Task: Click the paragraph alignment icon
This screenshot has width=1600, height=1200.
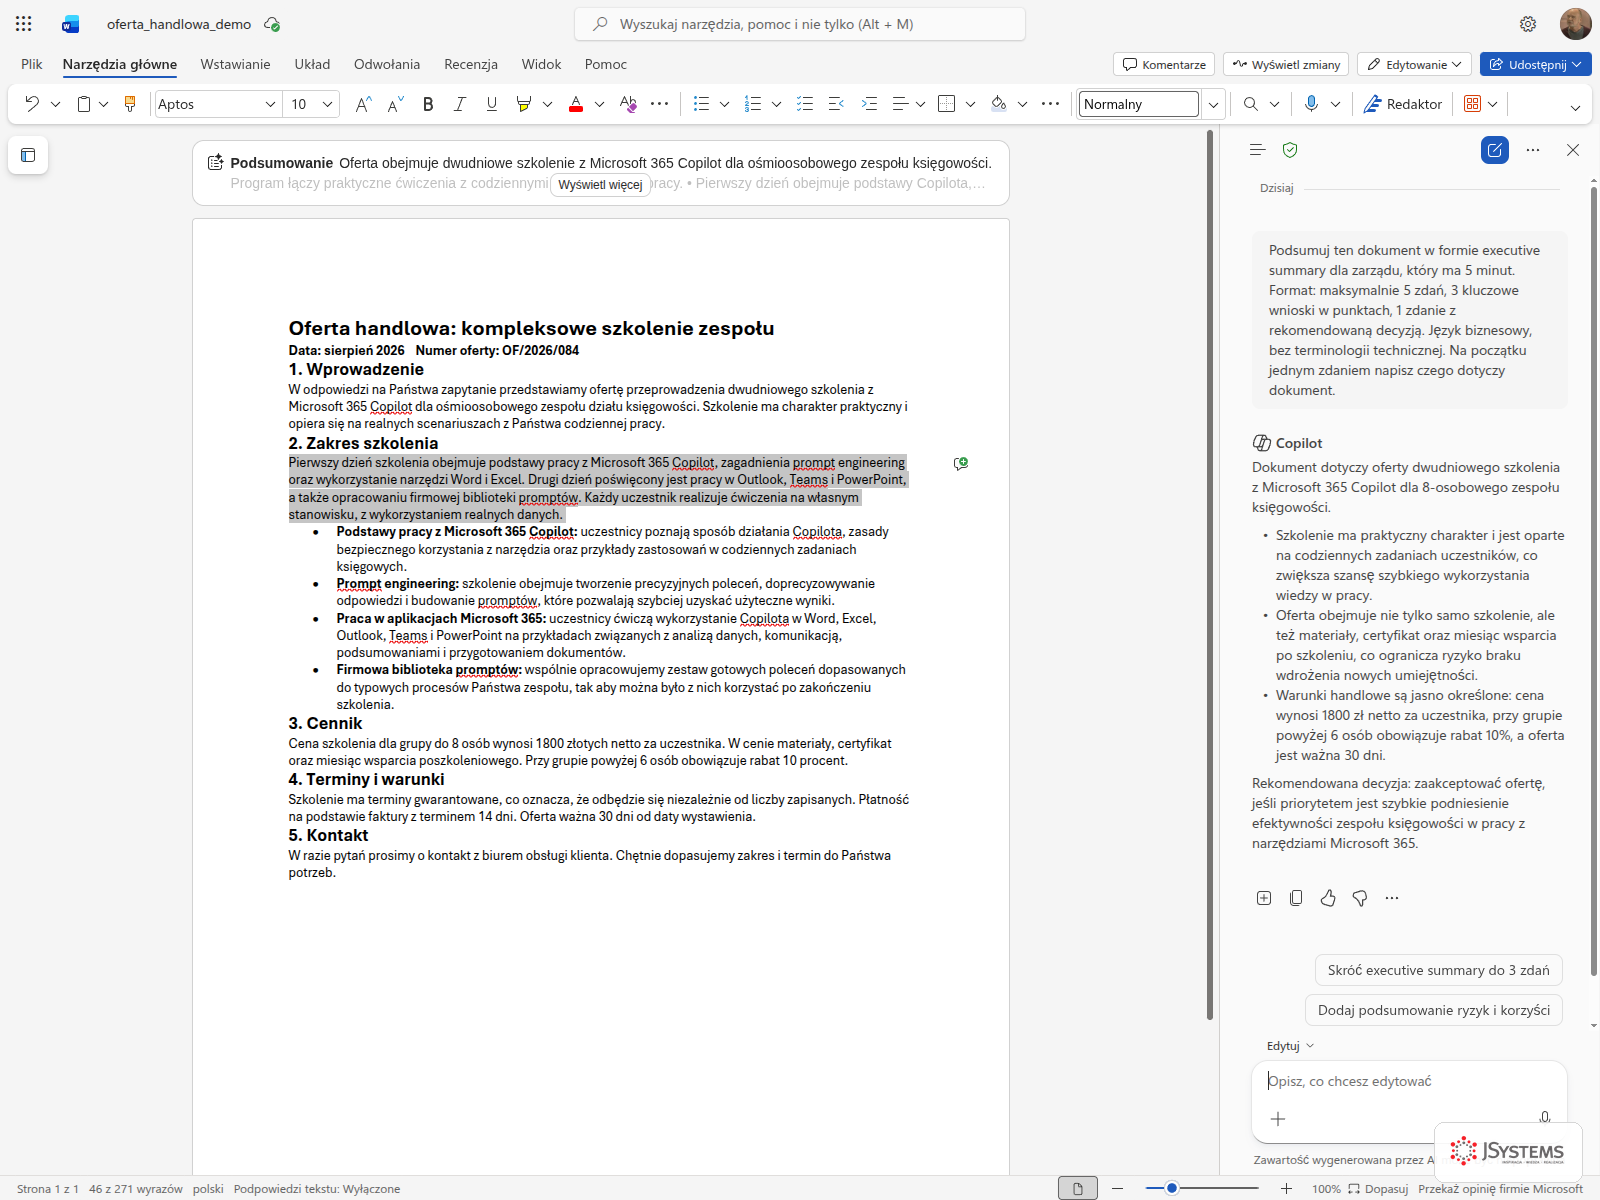Action: click(900, 104)
